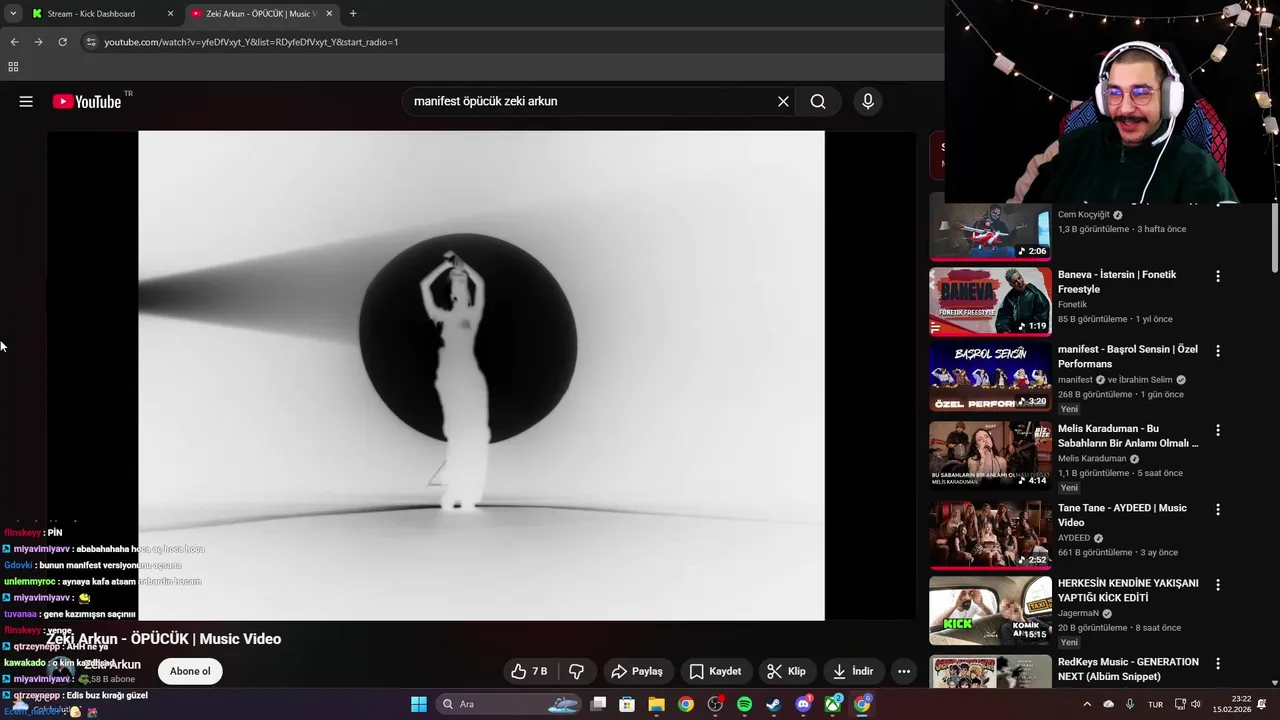Viewport: 1280px width, 720px height.
Task: Open Melis Karaduman video thumbnail
Action: point(990,455)
